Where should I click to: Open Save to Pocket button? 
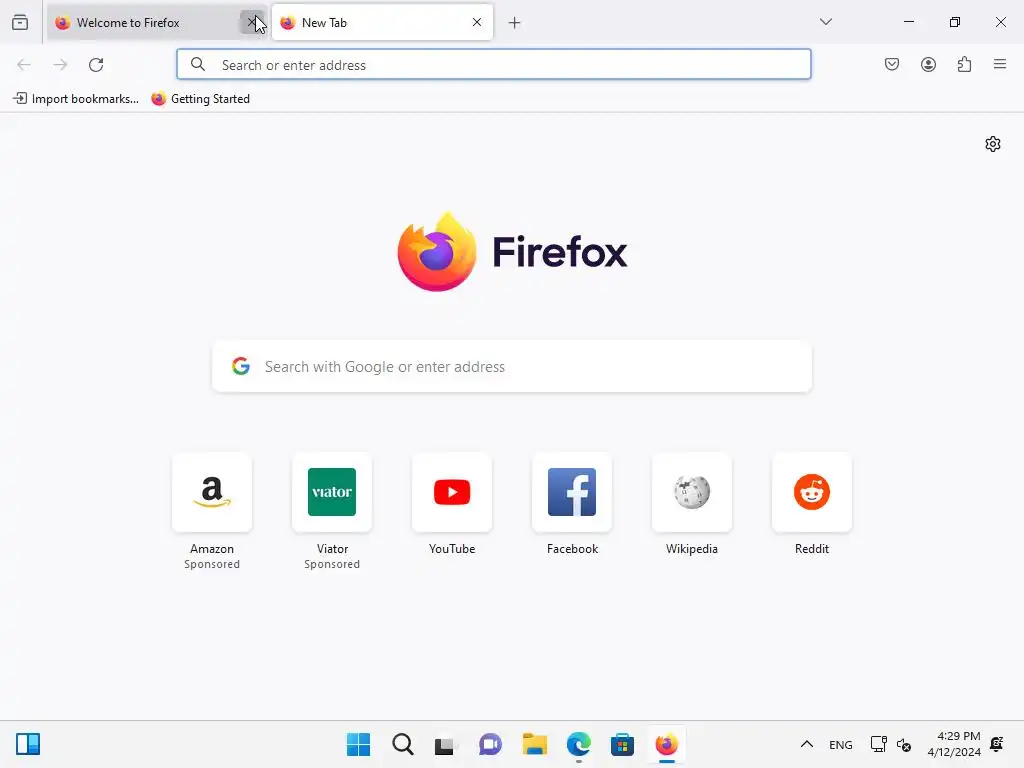(x=891, y=65)
